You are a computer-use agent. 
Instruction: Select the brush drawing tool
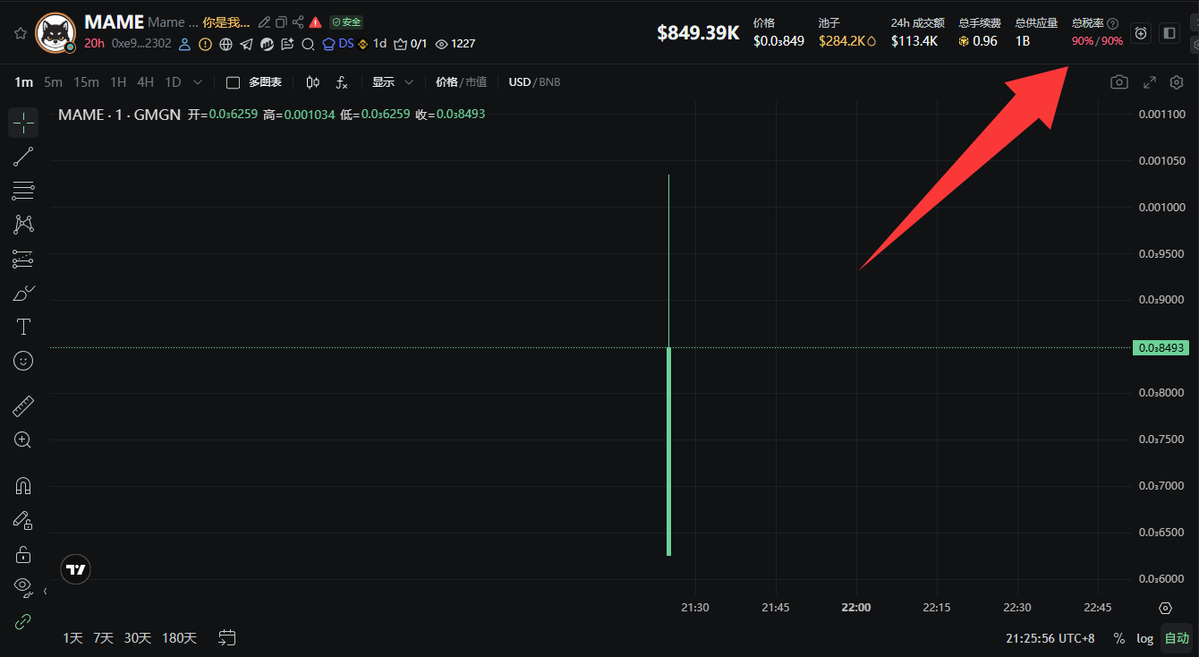tap(24, 294)
